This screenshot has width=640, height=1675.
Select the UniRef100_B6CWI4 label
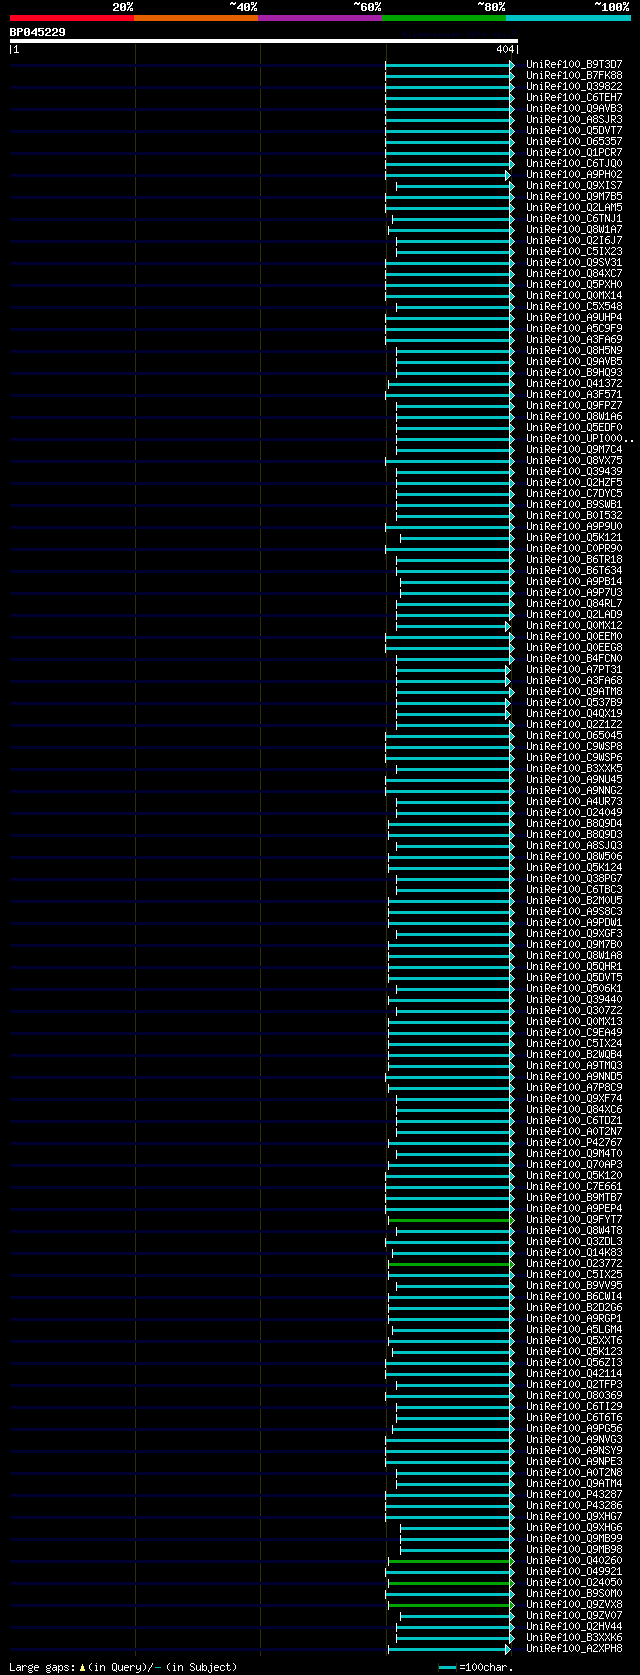point(574,1296)
